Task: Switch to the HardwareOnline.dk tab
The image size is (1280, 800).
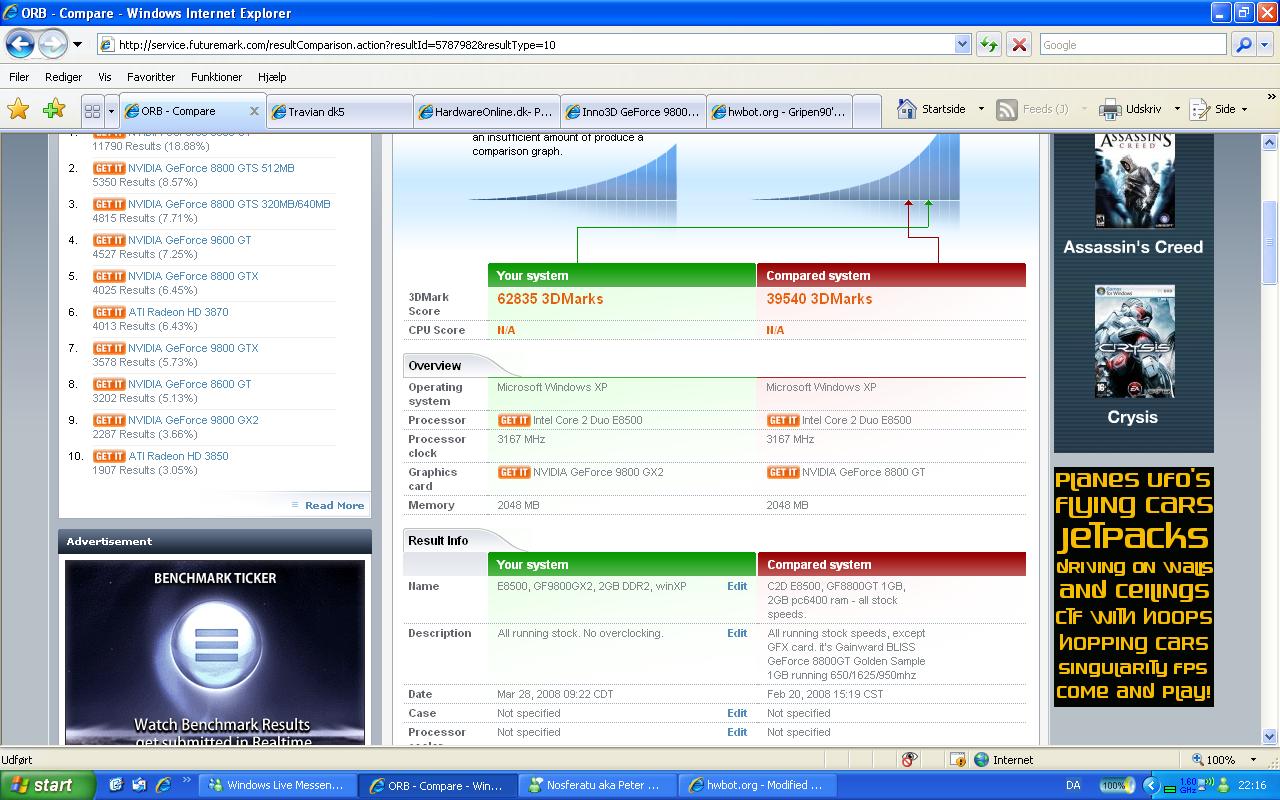Action: pyautogui.click(x=486, y=112)
